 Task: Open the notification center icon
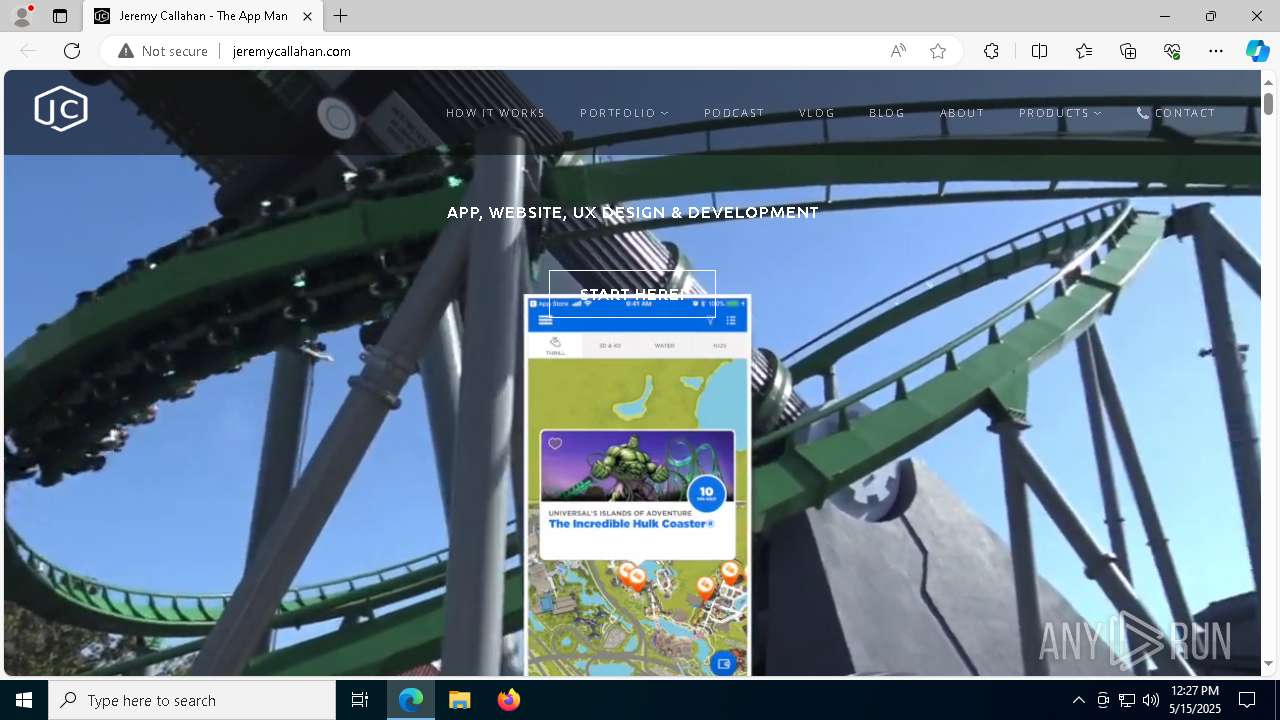(1247, 700)
